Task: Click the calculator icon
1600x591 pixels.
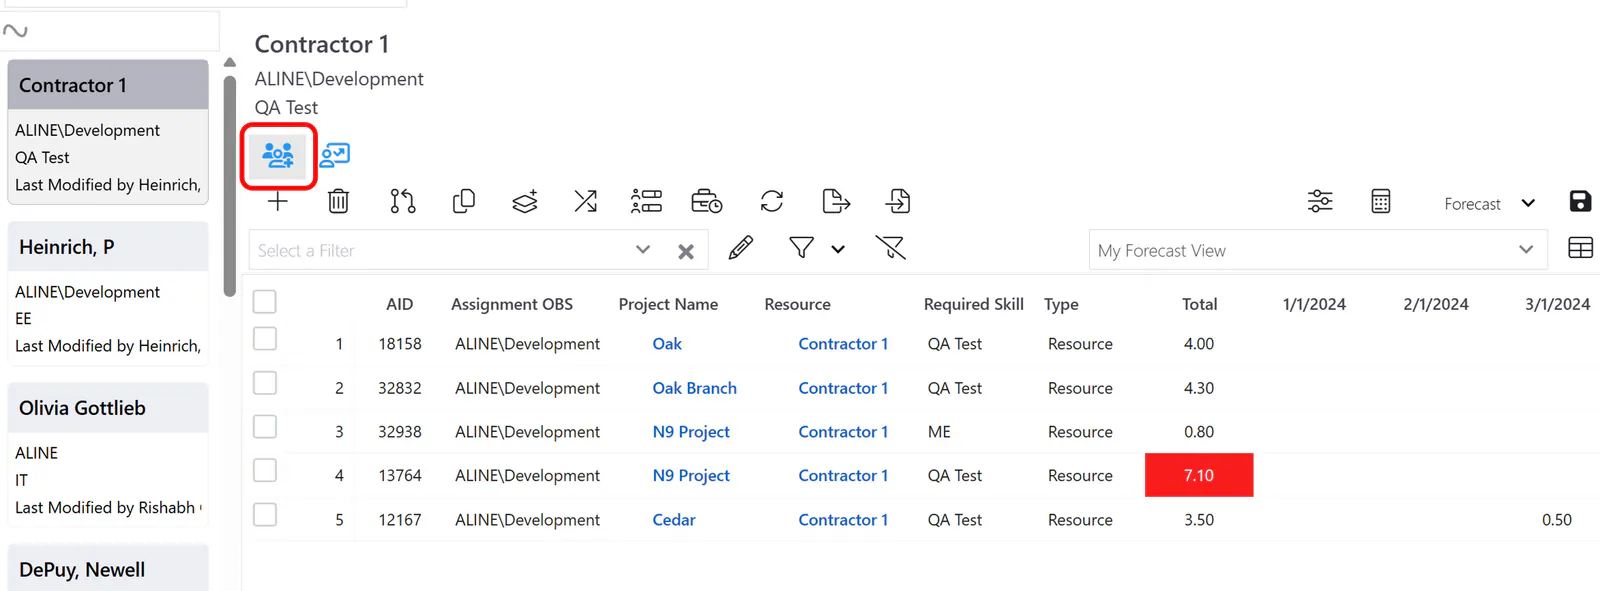Action: click(1381, 202)
